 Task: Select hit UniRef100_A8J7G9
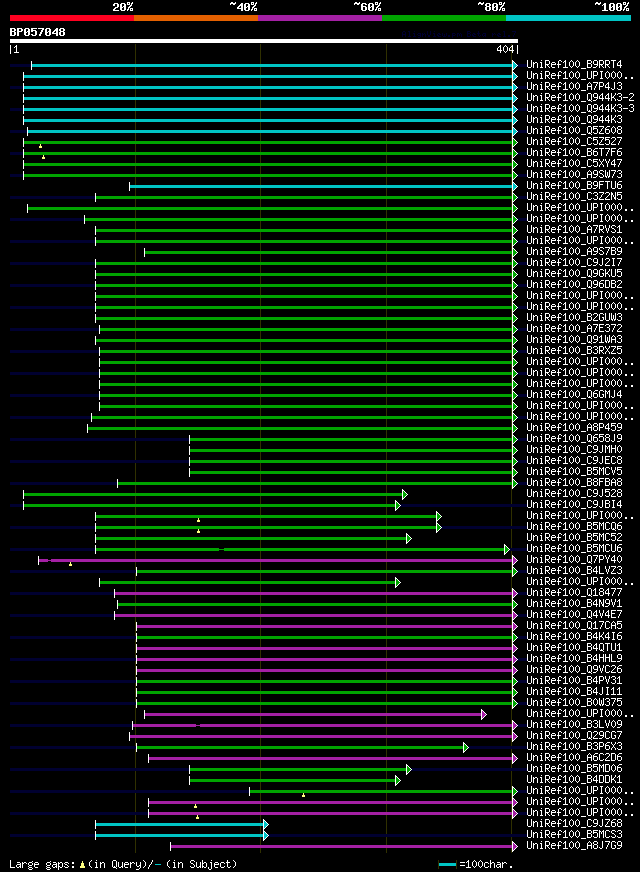(x=574, y=846)
